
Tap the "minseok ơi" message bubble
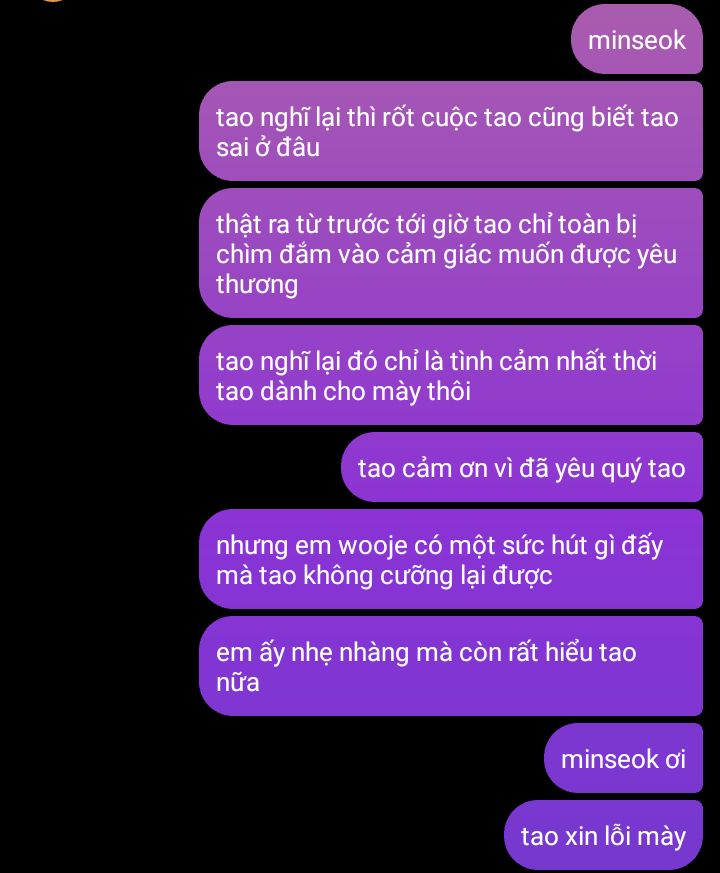[x=623, y=758]
